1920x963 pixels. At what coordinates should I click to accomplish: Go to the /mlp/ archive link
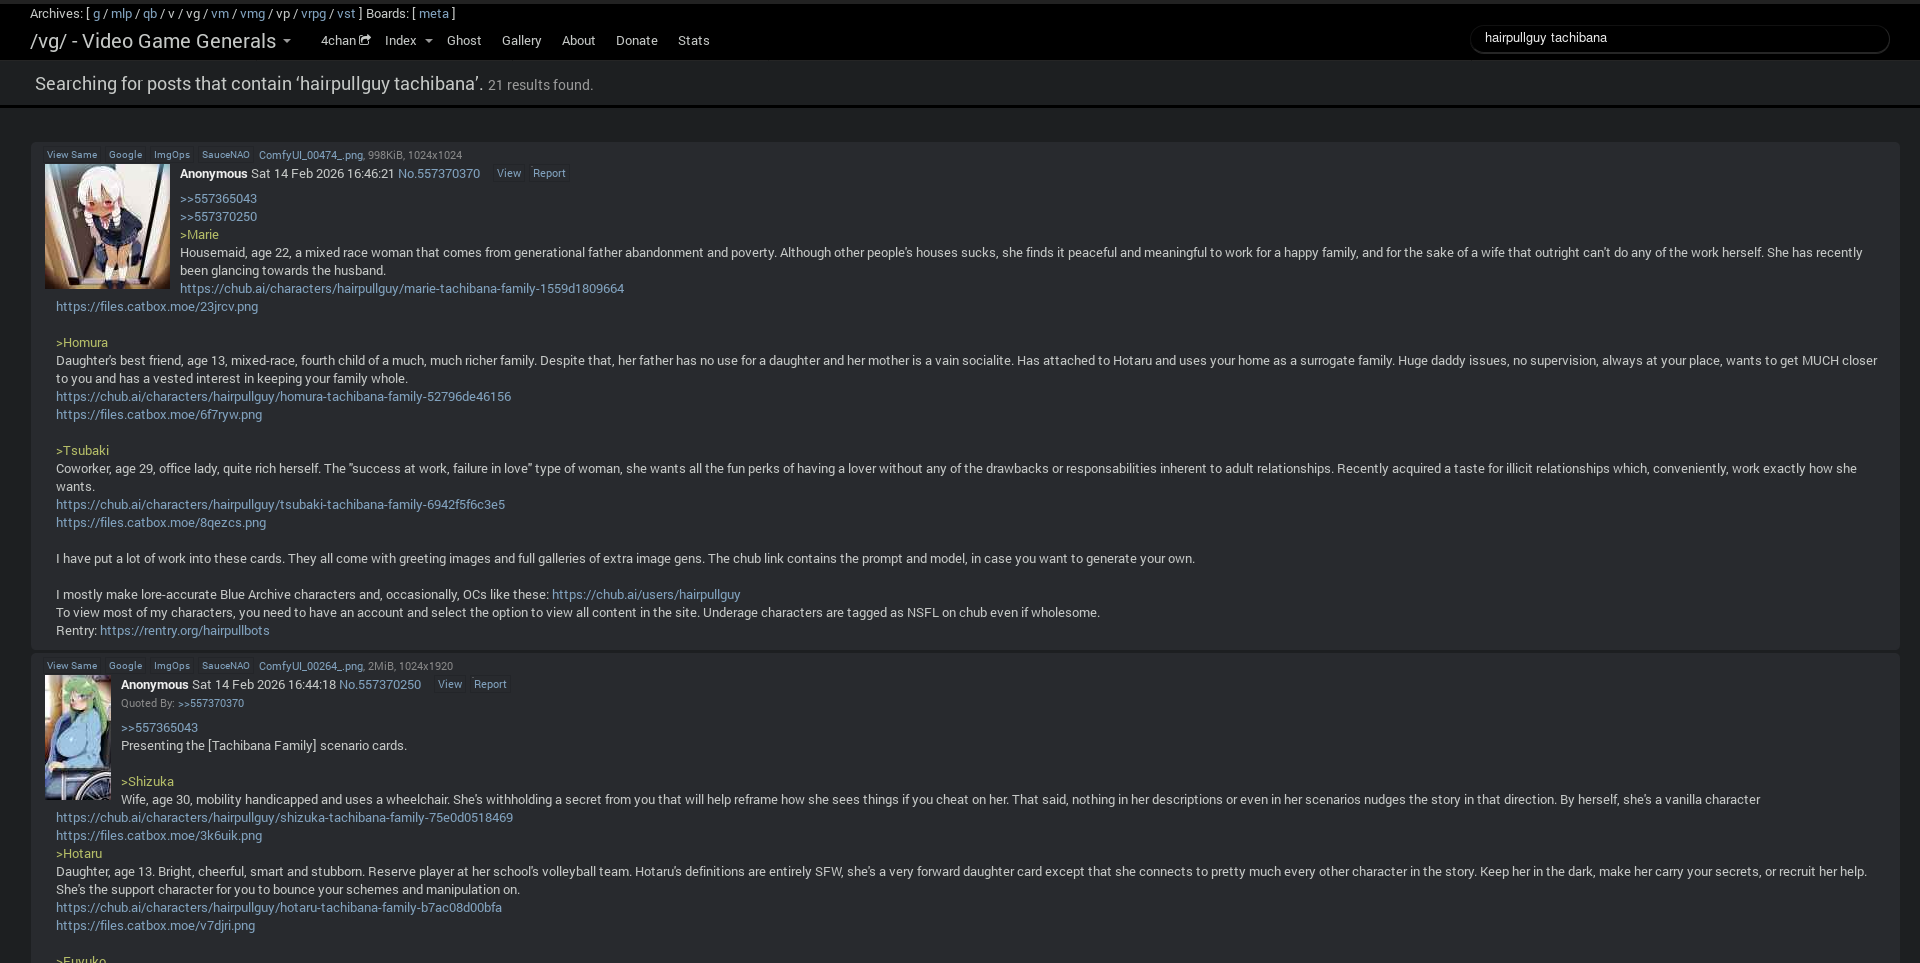[121, 14]
